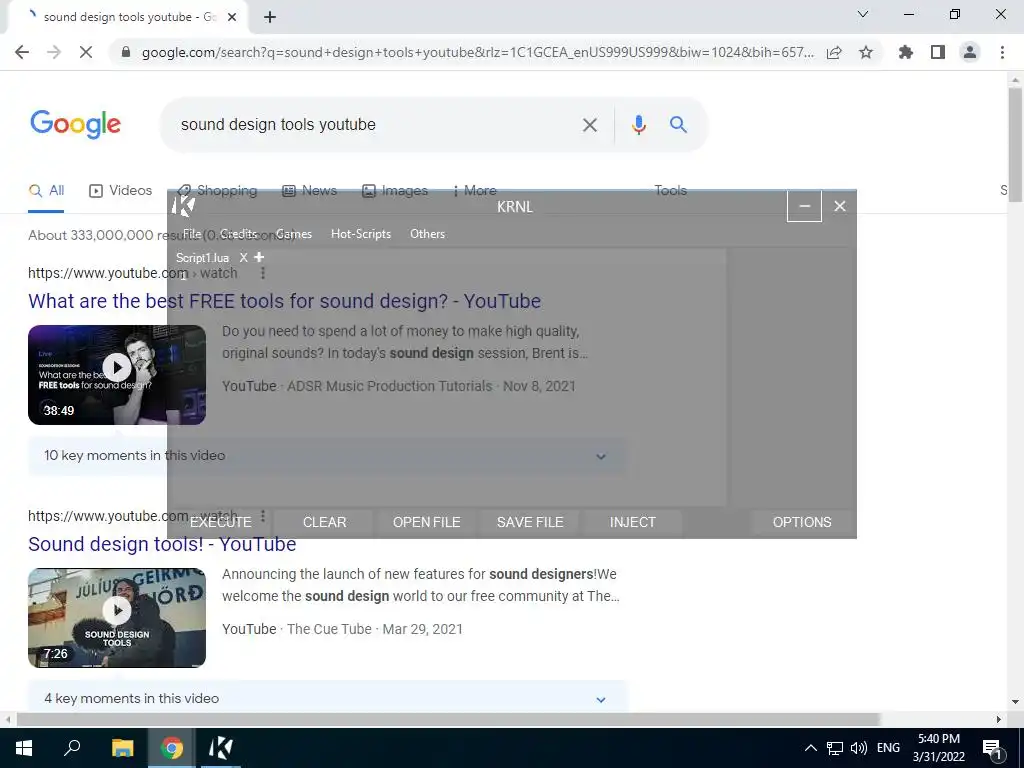1024x768 pixels.
Task: Go forward in Chrome browser
Action: (x=54, y=52)
